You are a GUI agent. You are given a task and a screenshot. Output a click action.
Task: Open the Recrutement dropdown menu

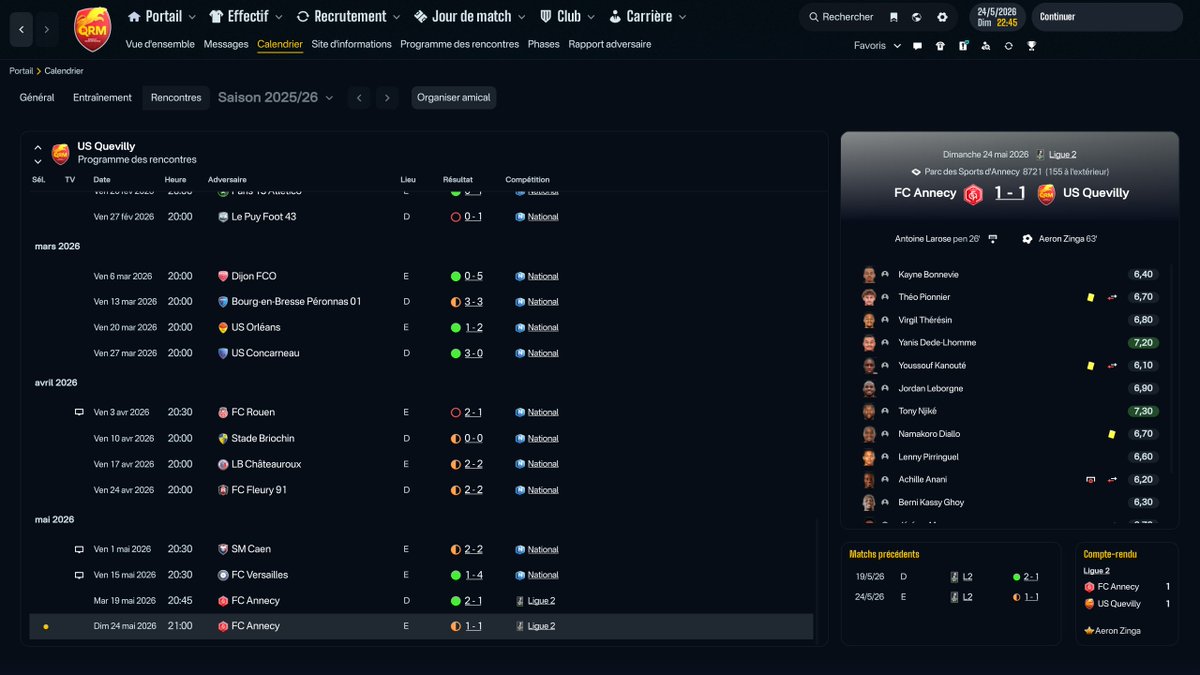click(348, 16)
